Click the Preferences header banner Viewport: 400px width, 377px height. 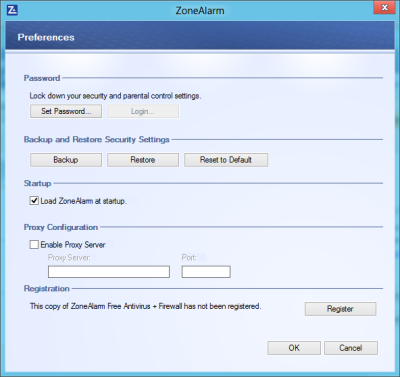200,36
